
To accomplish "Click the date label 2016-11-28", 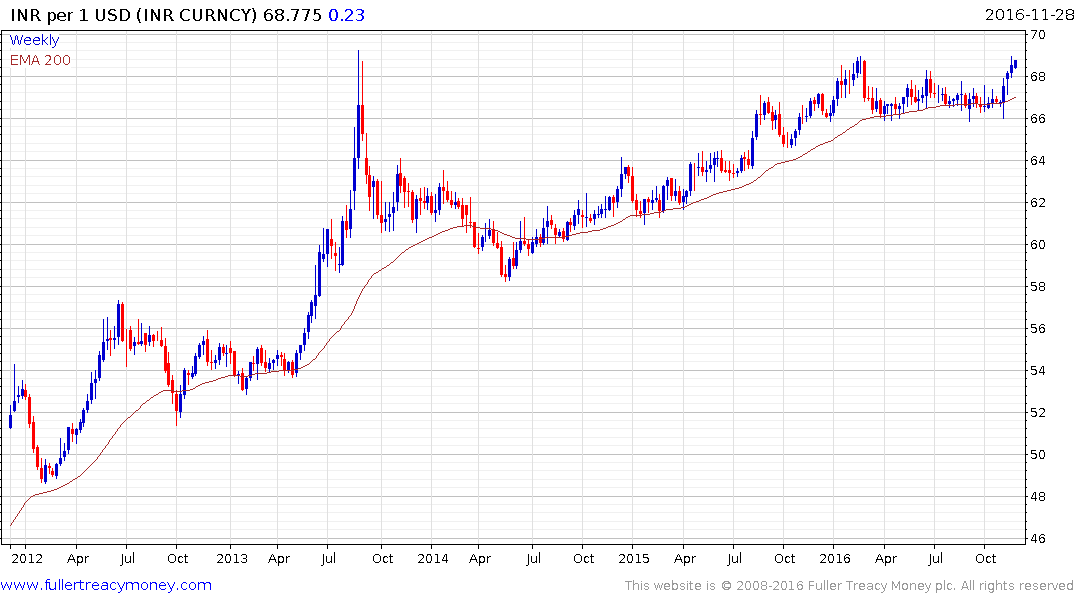I will point(1029,14).
